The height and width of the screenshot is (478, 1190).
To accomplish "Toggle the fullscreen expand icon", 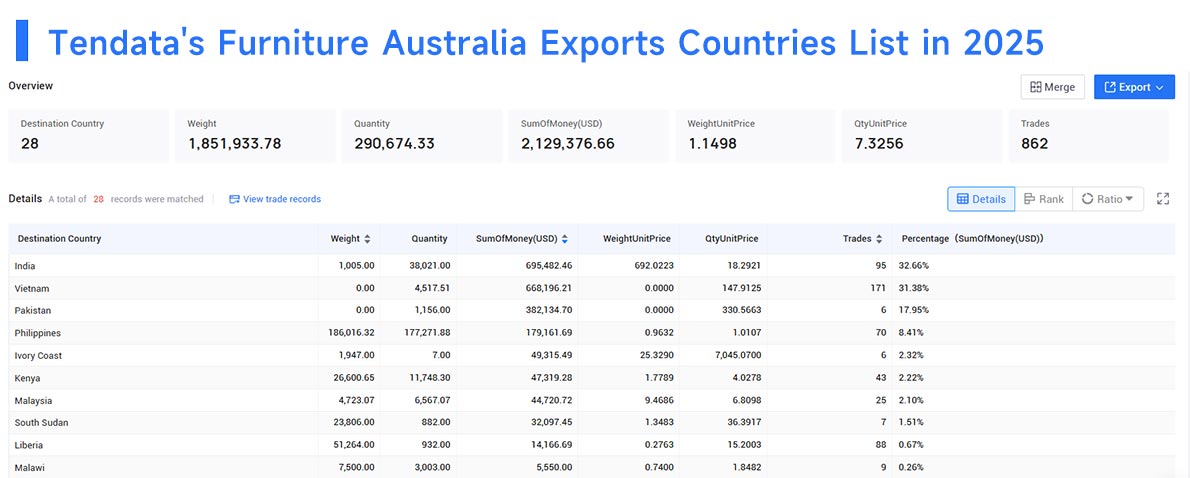I will click(1163, 199).
